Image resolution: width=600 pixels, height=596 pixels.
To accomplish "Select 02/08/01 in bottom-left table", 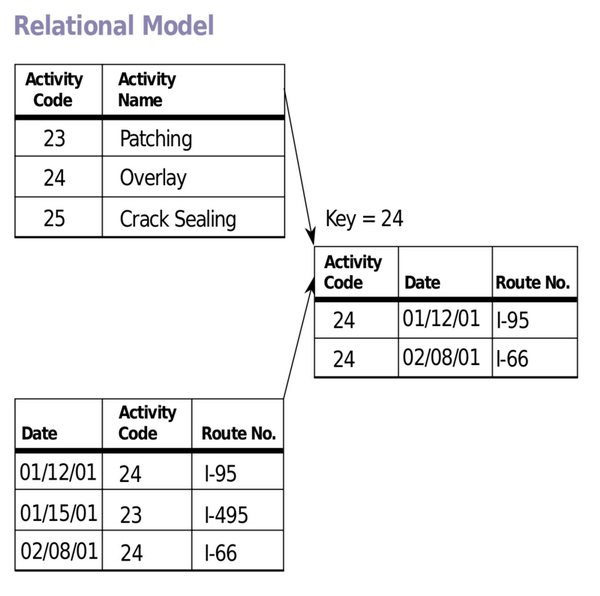I will click(x=59, y=551).
